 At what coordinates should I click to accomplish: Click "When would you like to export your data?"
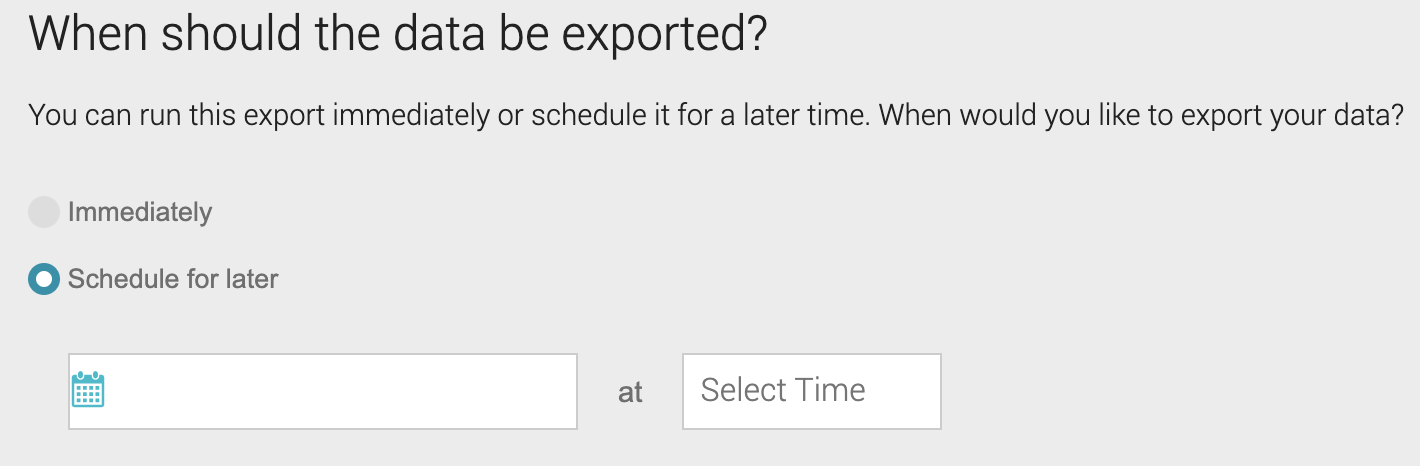[x=1142, y=115]
